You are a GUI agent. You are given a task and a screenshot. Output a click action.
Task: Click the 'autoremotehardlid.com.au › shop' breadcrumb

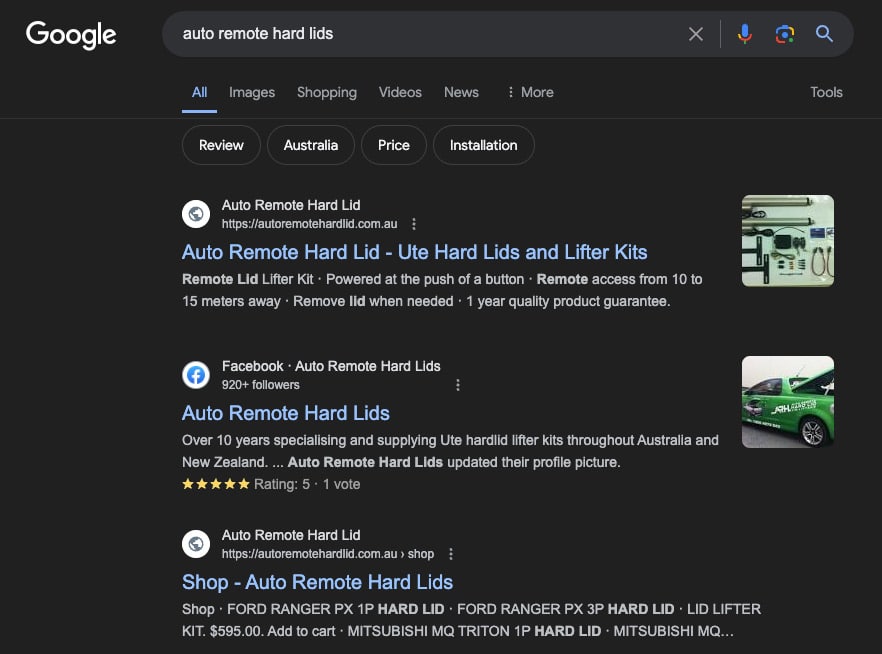tap(328, 554)
